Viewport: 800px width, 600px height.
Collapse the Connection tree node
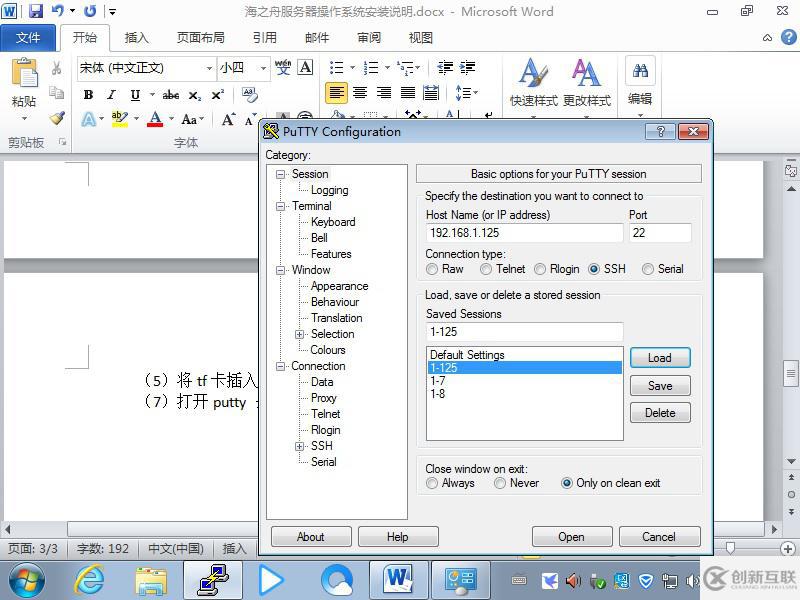tap(280, 366)
